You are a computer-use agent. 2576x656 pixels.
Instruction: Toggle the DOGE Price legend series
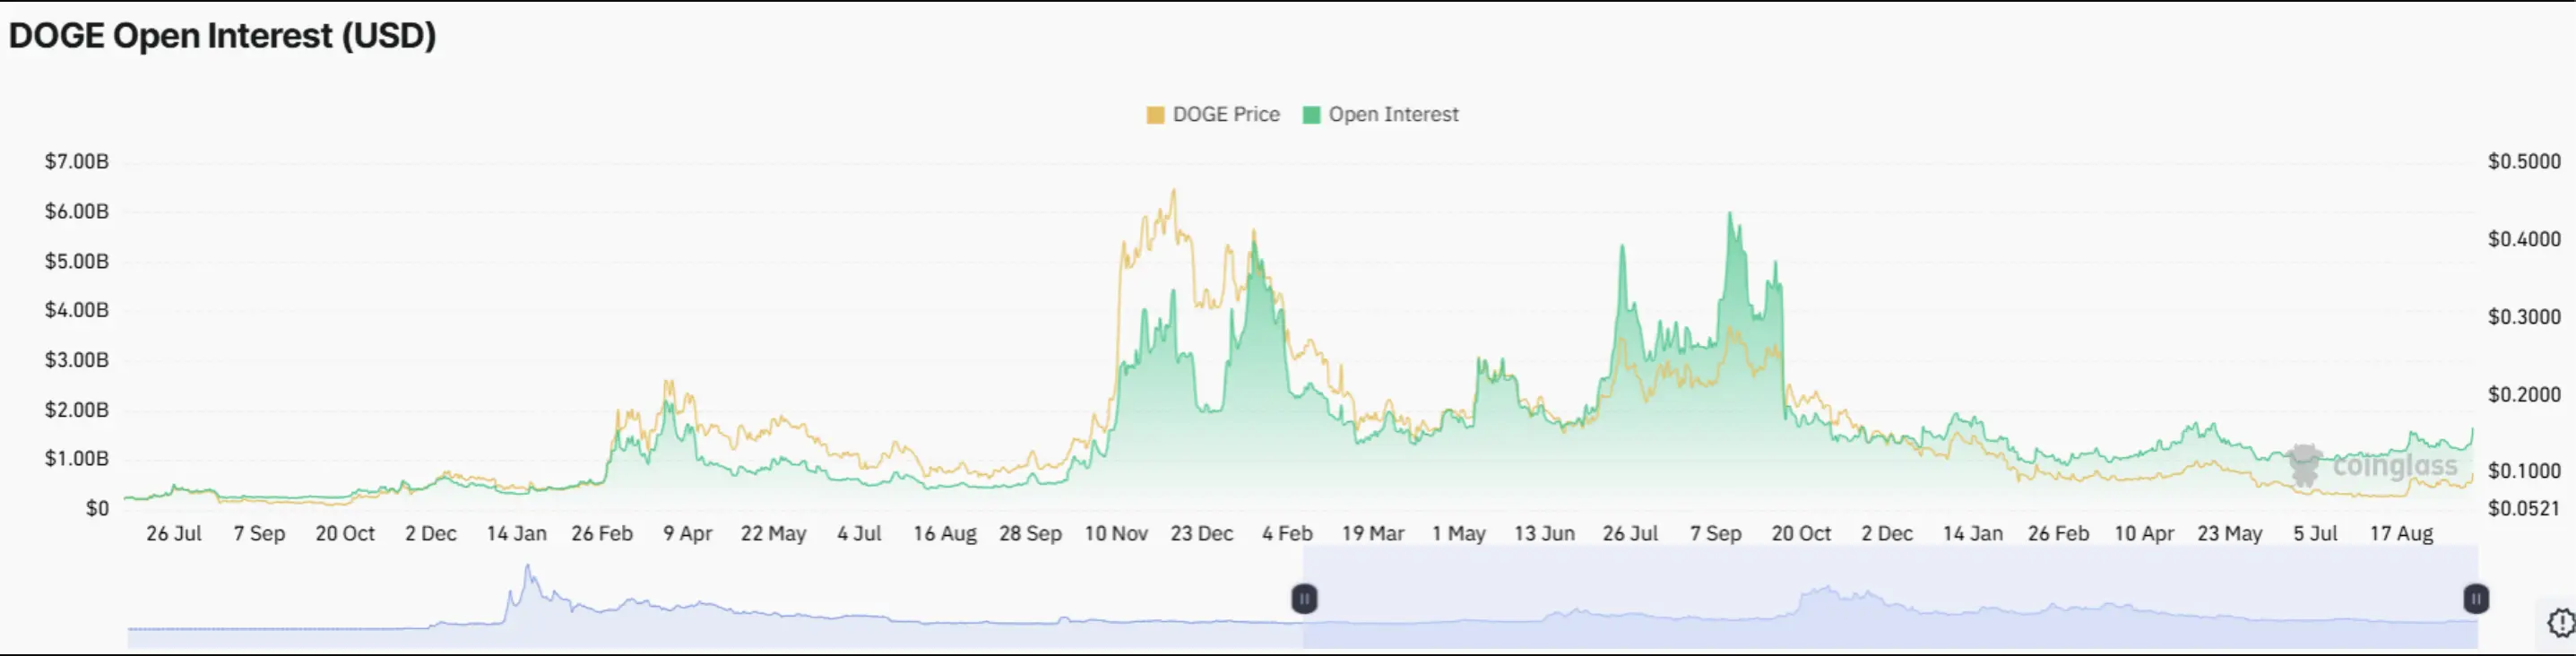click(x=1213, y=114)
